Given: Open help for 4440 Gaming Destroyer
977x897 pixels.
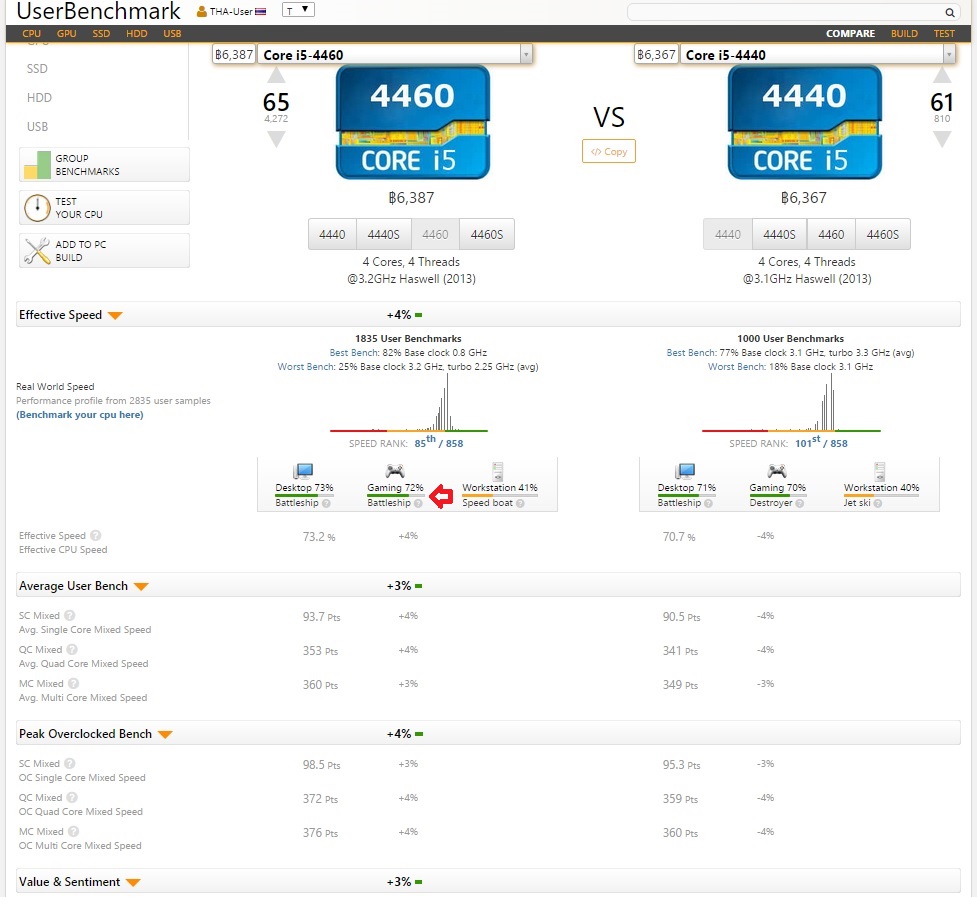Looking at the screenshot, I should coord(799,503).
